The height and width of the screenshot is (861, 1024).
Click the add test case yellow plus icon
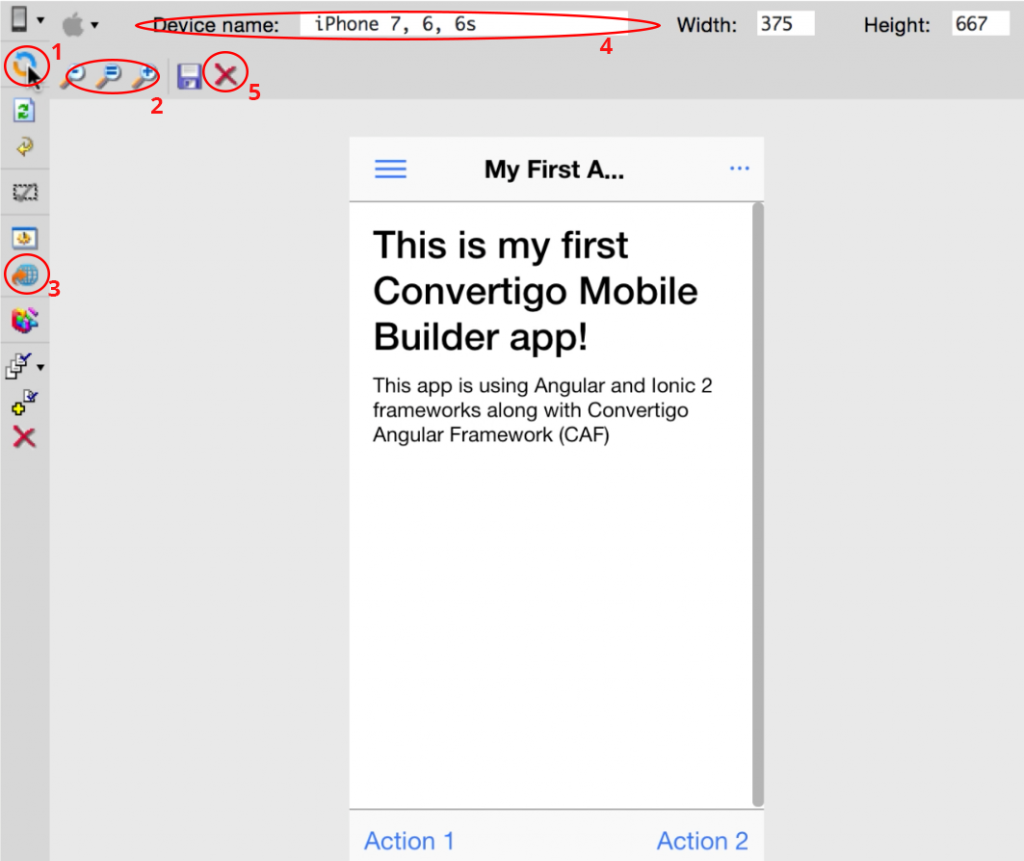pos(25,402)
